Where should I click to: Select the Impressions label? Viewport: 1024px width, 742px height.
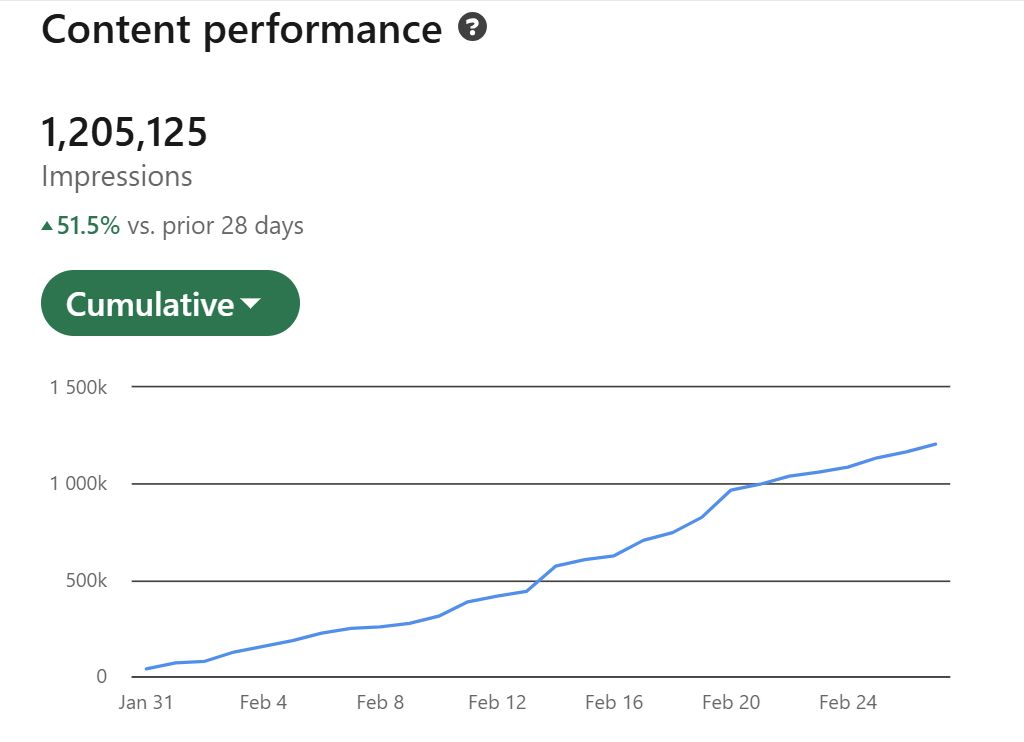click(x=117, y=176)
